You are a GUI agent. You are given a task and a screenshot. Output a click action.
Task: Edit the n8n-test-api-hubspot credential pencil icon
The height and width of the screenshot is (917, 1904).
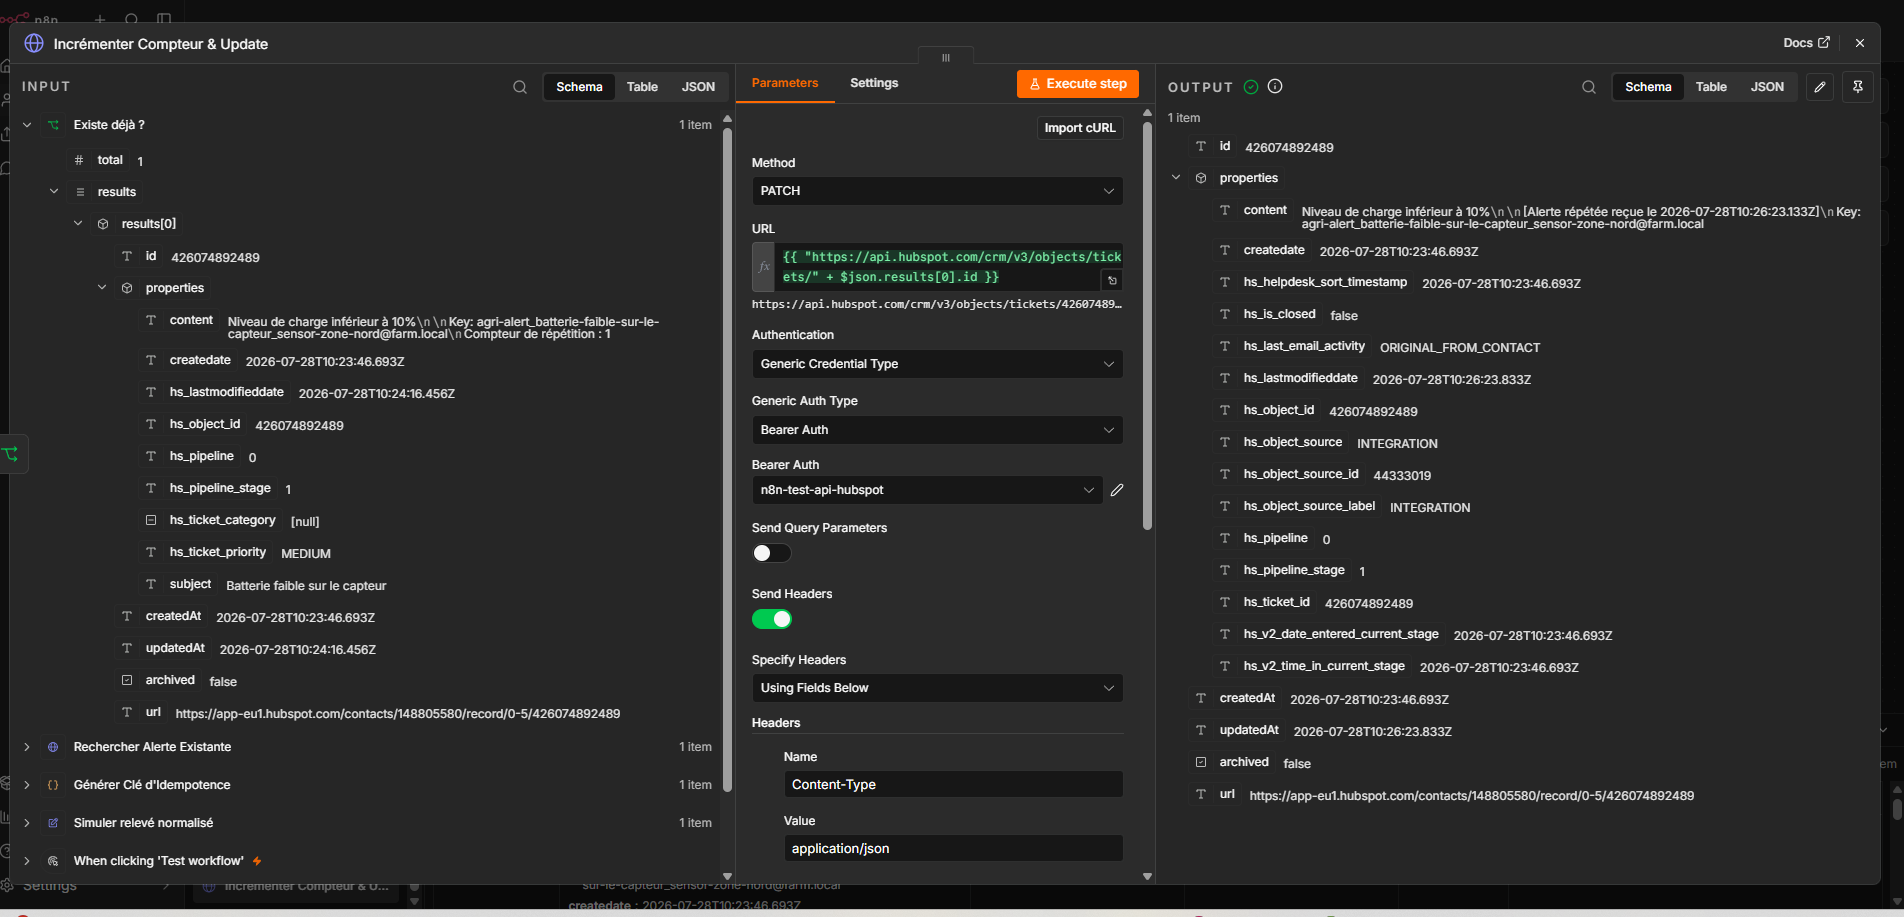(x=1117, y=490)
